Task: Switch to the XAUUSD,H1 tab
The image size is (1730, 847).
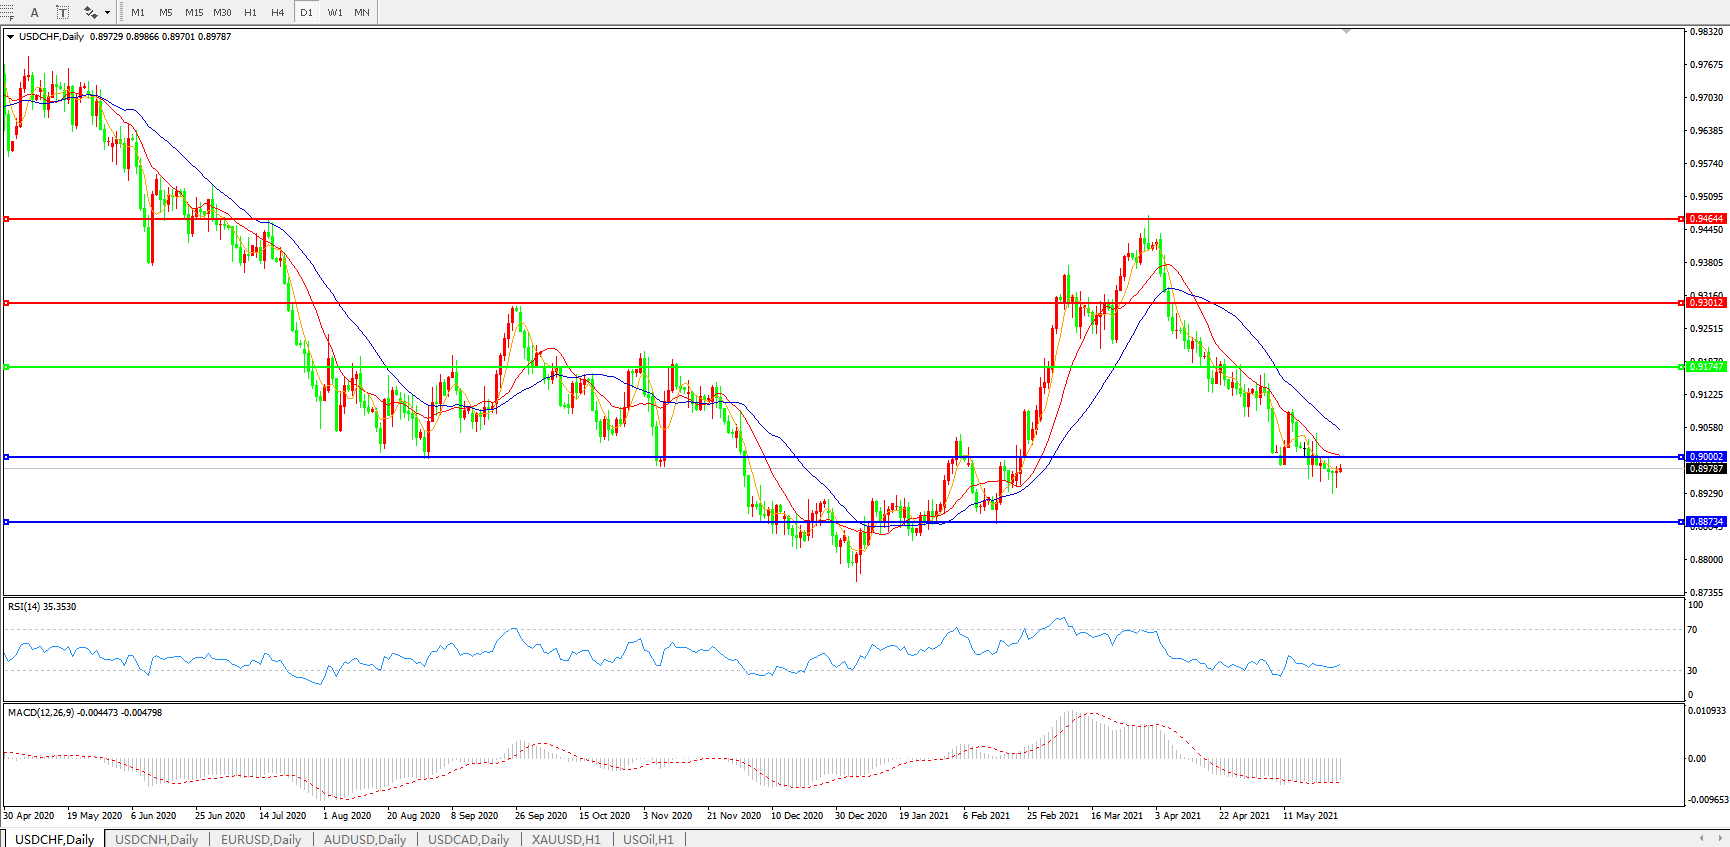Action: coord(566,839)
